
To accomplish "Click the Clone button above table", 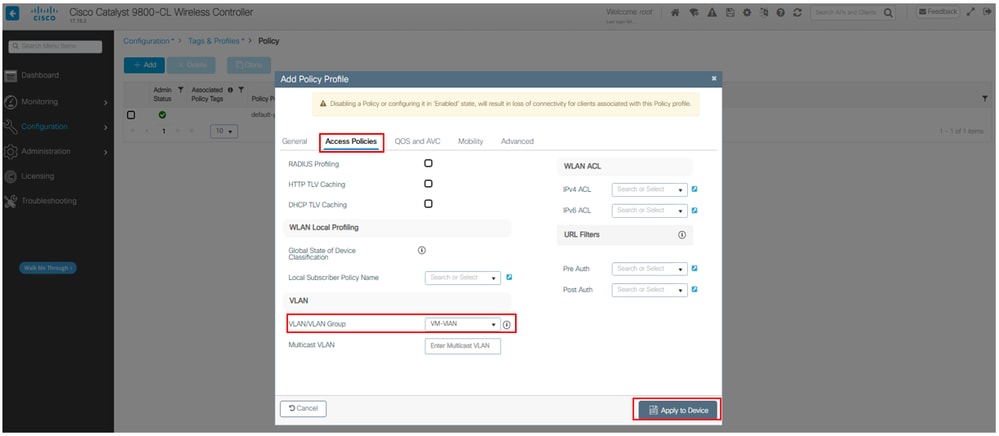I will [x=249, y=65].
